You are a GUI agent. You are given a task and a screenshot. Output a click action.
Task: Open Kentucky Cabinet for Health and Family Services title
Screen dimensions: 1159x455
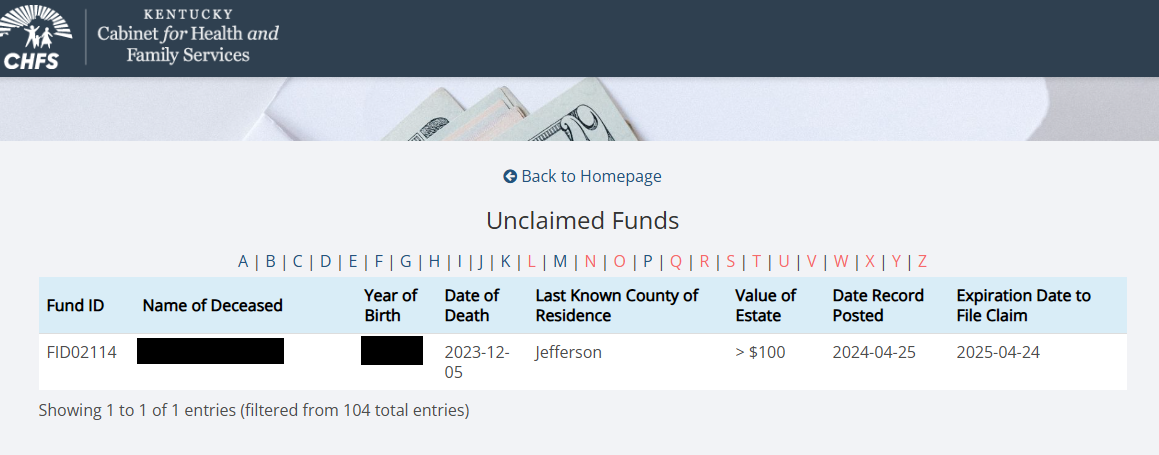coord(188,35)
